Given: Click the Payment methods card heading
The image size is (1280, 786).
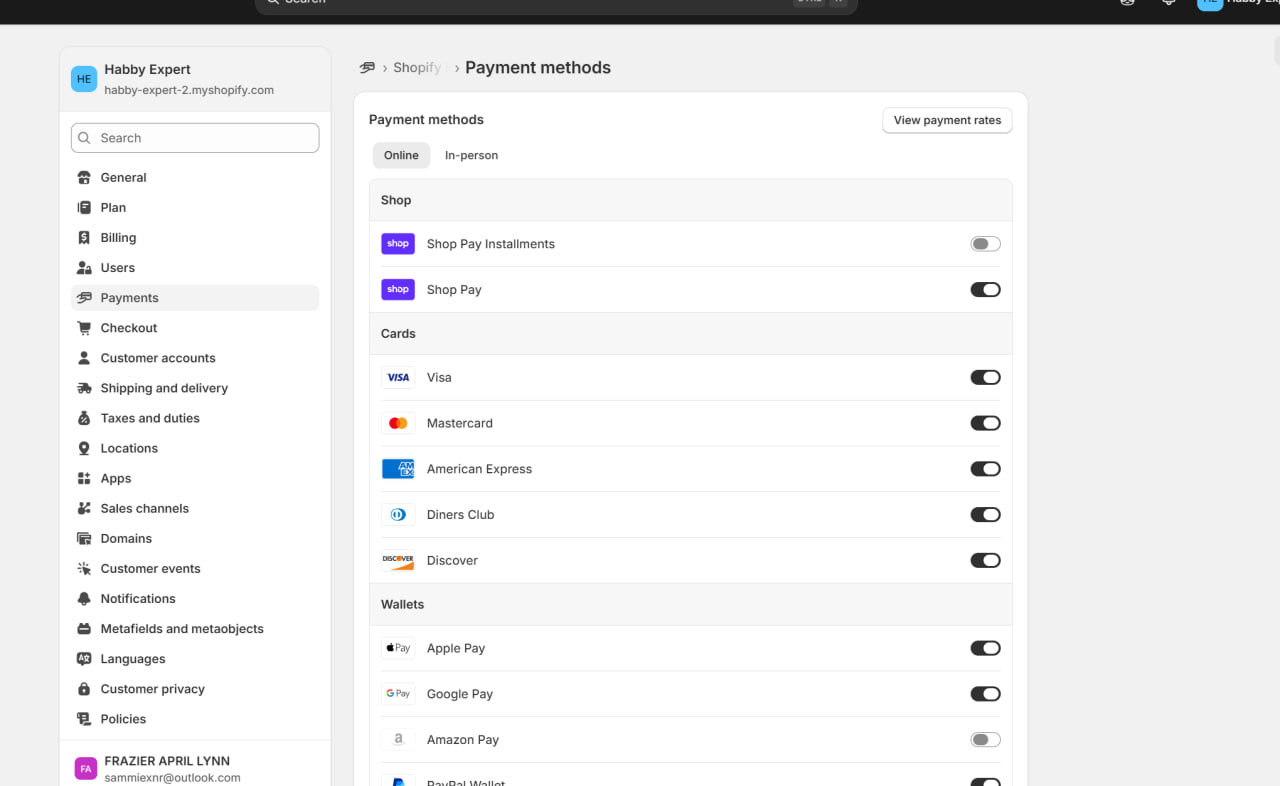Looking at the screenshot, I should pos(426,120).
